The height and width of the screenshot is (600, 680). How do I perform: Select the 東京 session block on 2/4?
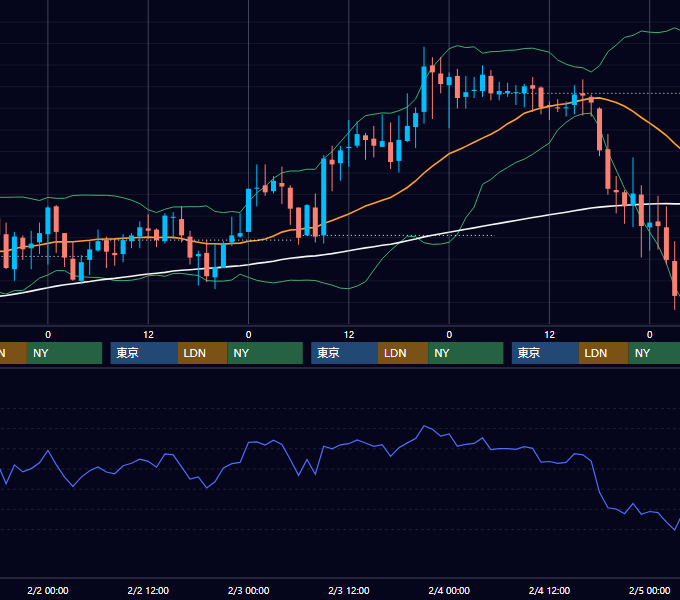545,353
